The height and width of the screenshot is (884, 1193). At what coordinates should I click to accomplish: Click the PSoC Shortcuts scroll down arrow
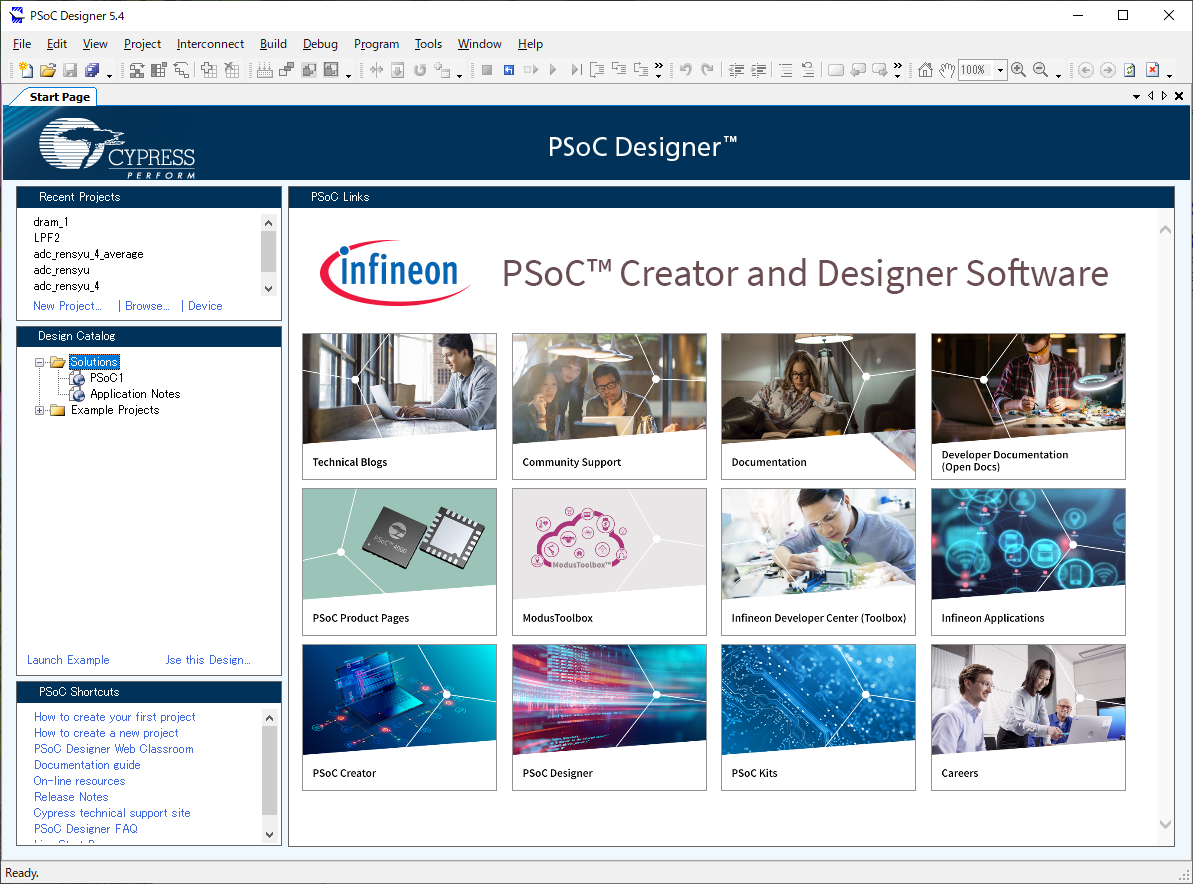pyautogui.click(x=269, y=835)
